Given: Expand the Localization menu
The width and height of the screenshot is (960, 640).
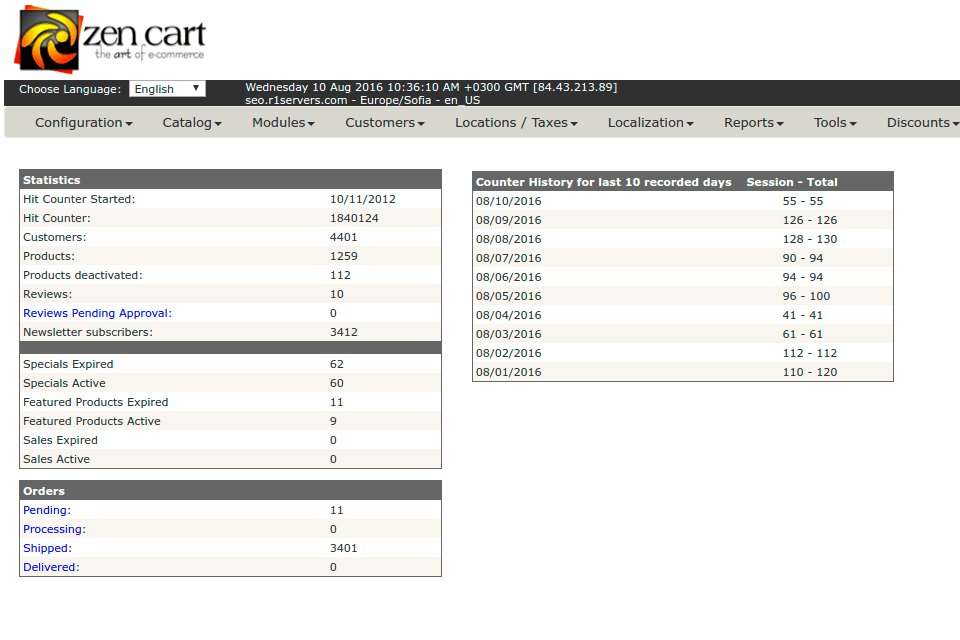Looking at the screenshot, I should pyautogui.click(x=651, y=123).
